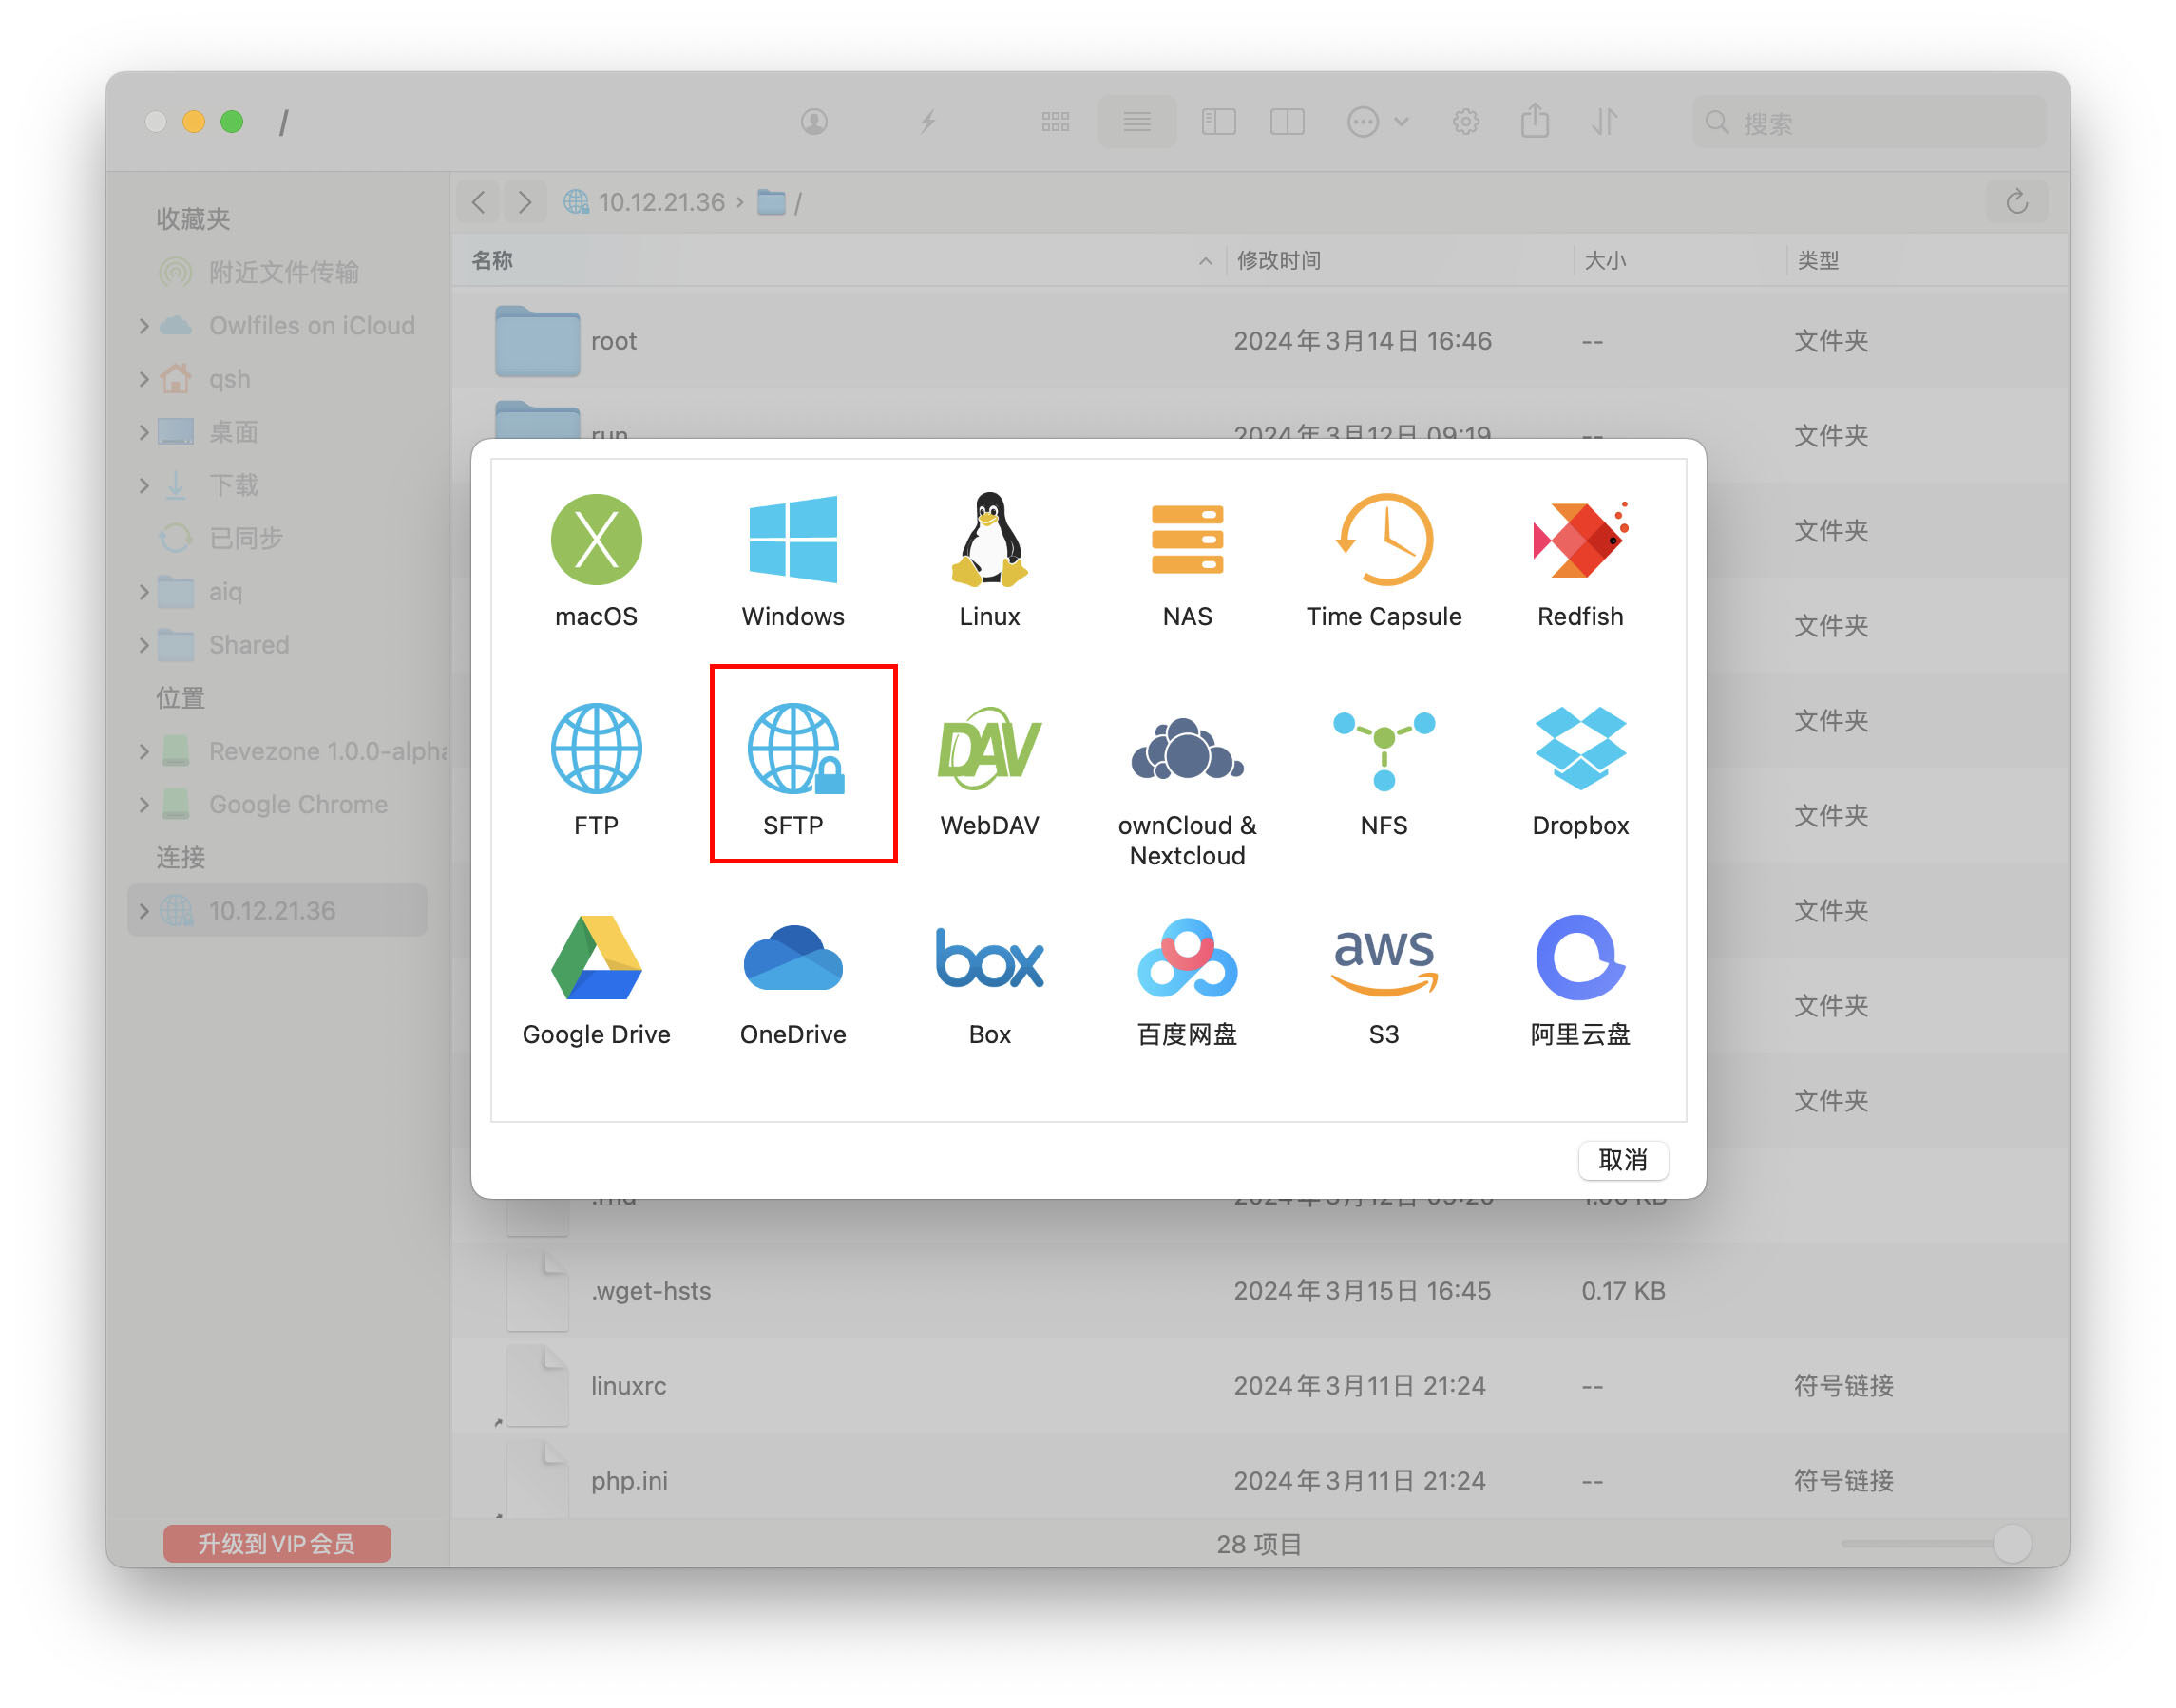Select the Google Drive option
2176x1708 pixels.
click(x=596, y=979)
